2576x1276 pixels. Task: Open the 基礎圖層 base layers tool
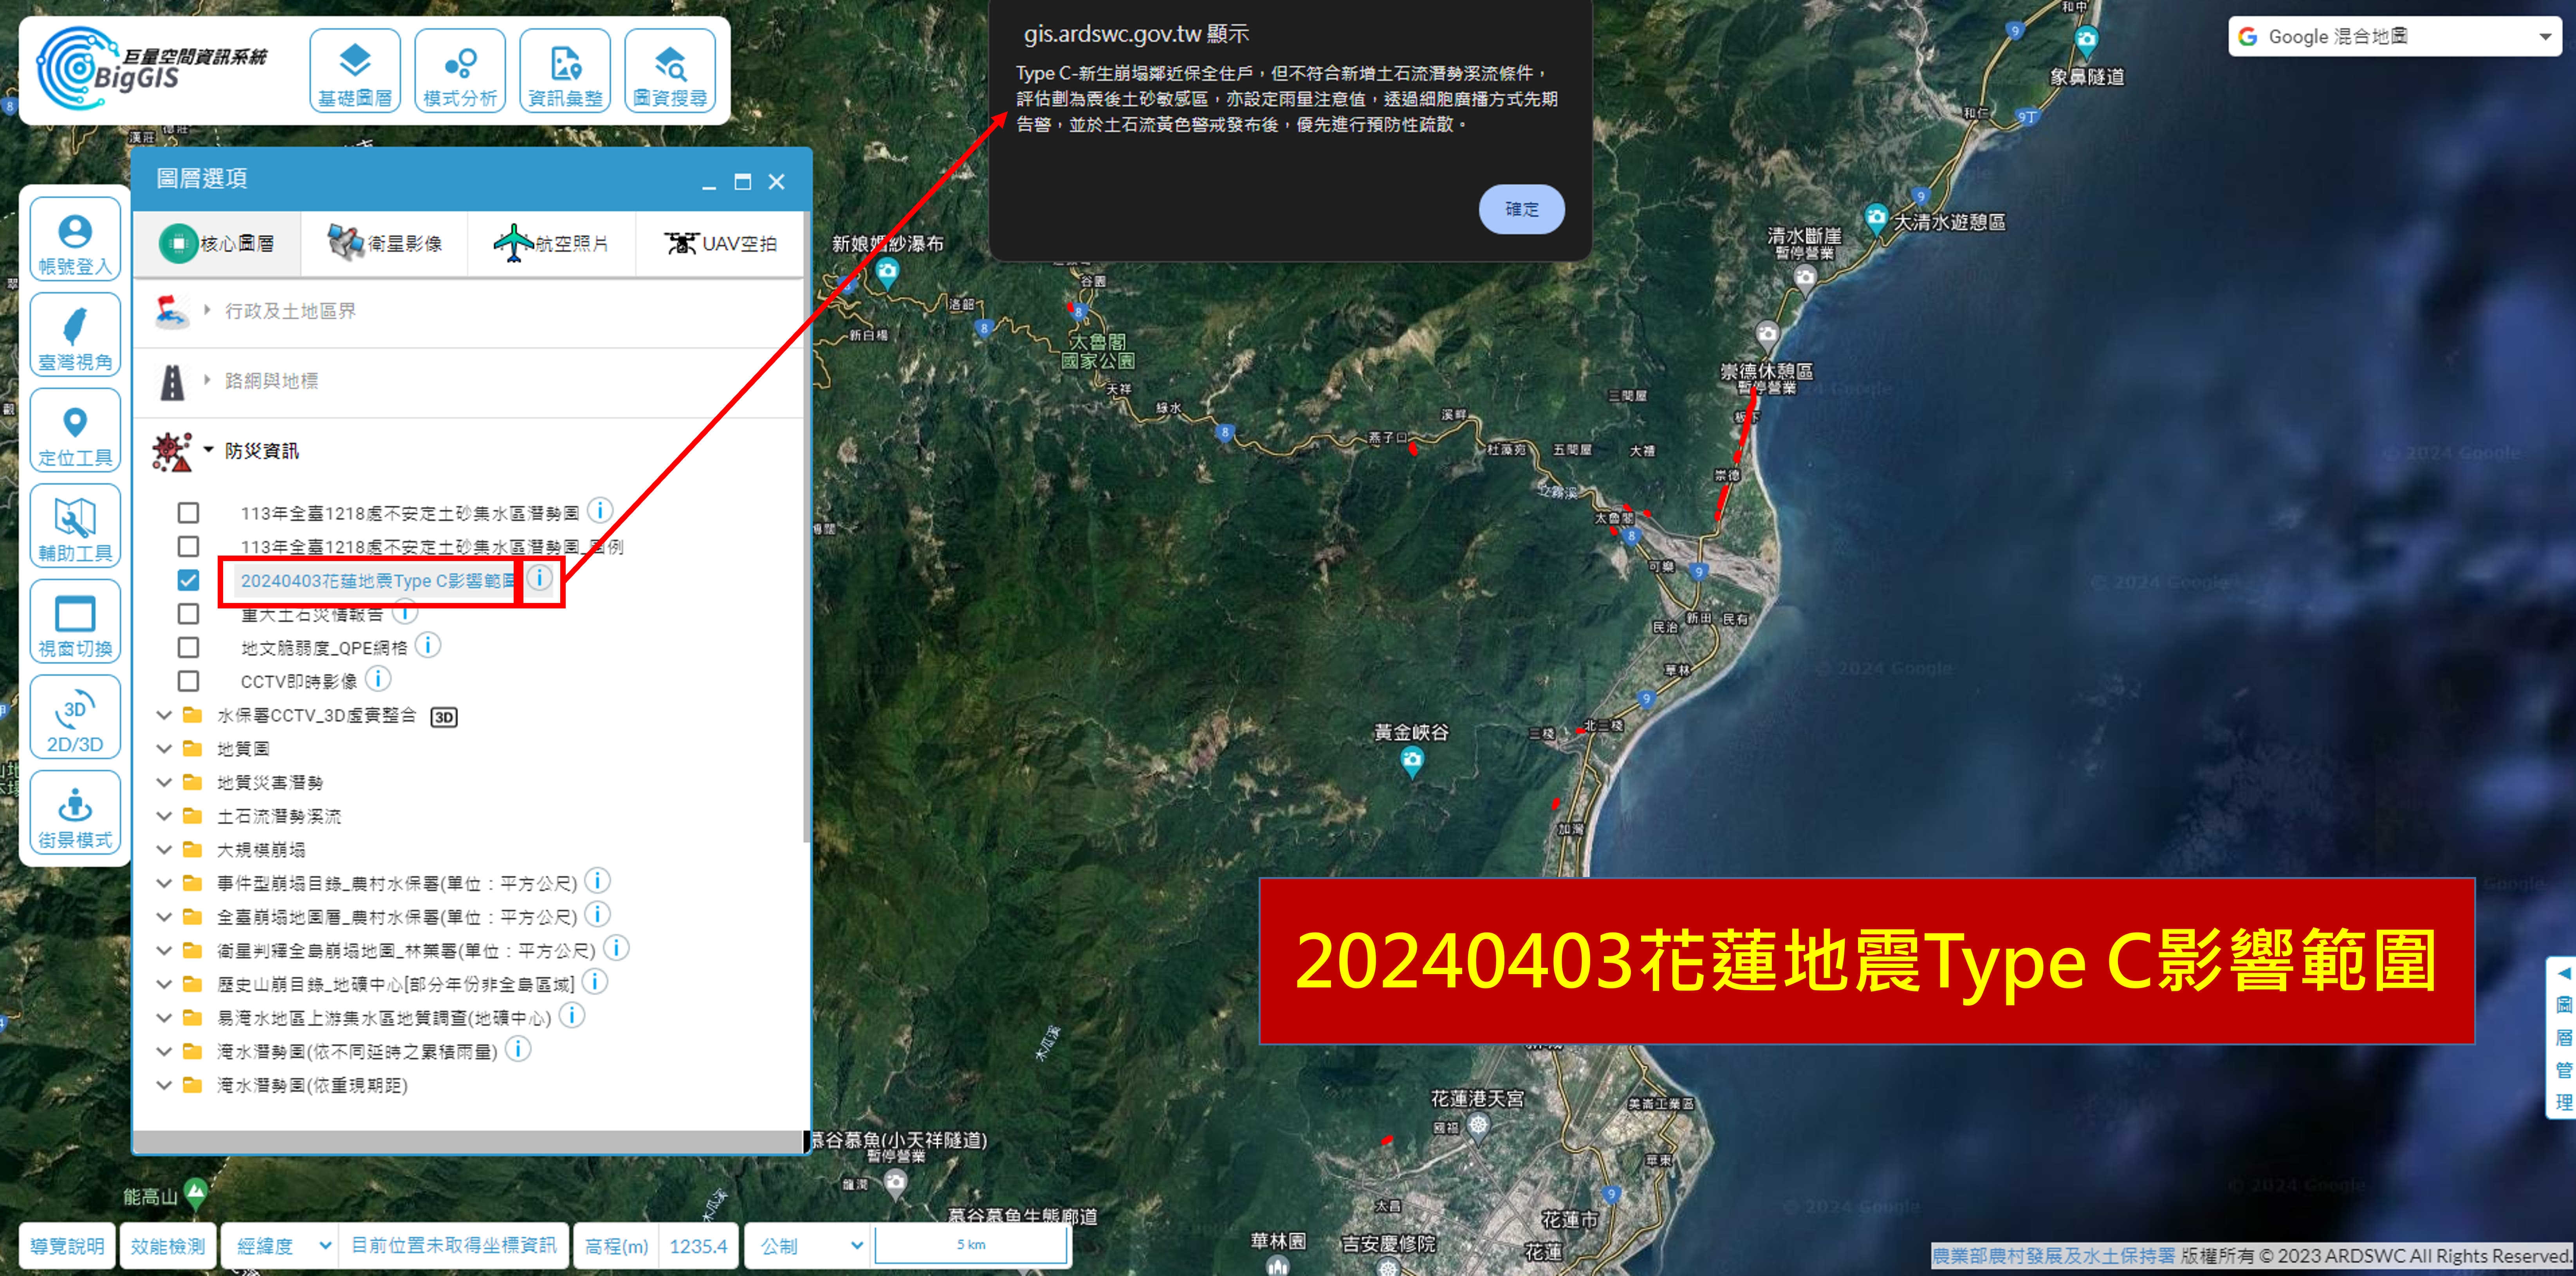(x=355, y=71)
